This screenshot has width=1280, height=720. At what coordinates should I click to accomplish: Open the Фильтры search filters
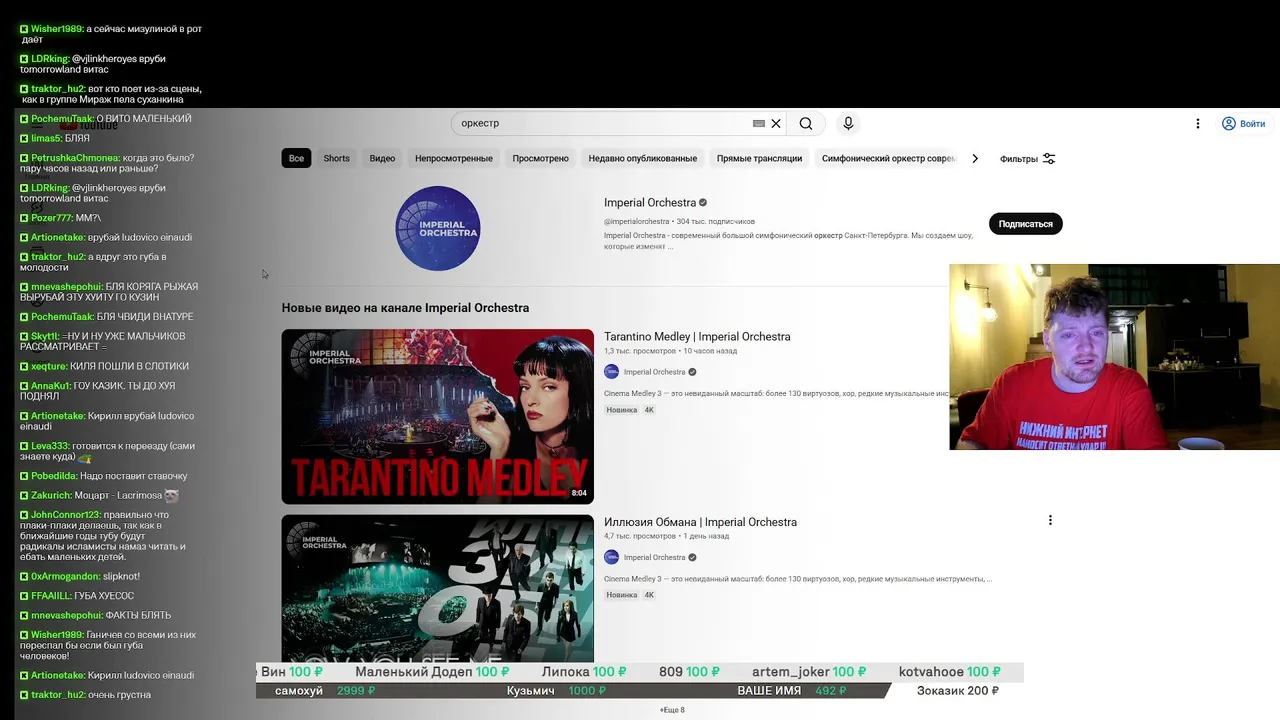[x=1027, y=159]
